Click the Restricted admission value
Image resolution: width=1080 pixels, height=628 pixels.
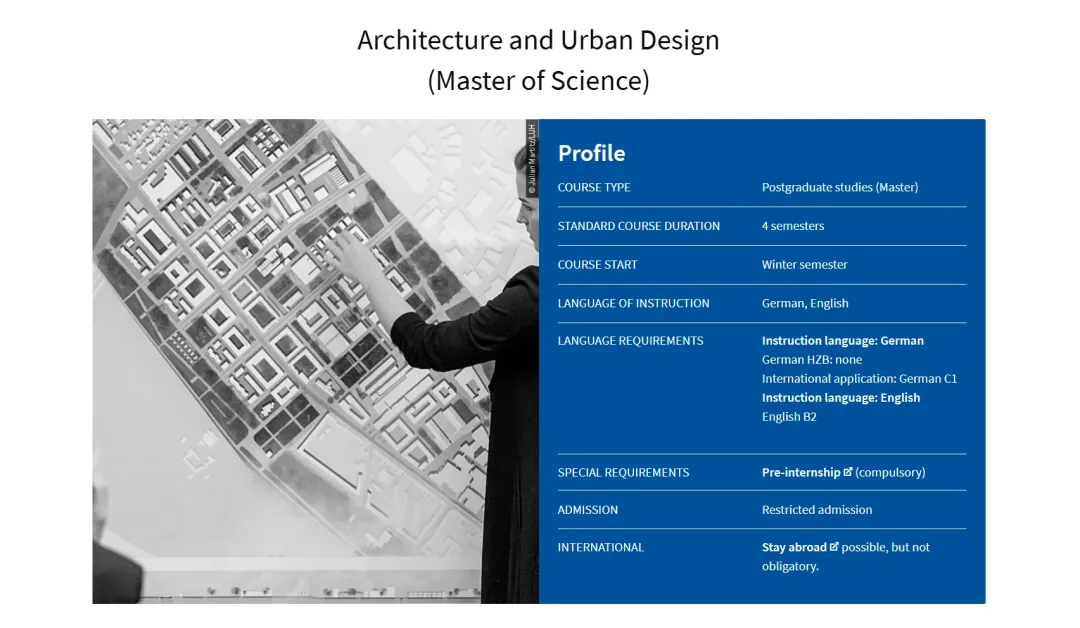(x=816, y=510)
